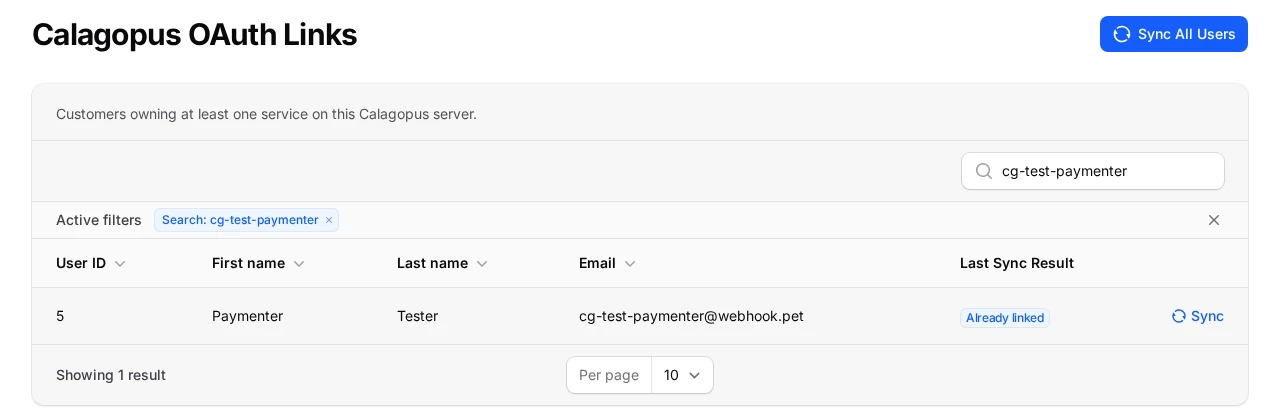Click the chevron beside Email header
Screen dimensions: 1280x420
click(630, 264)
